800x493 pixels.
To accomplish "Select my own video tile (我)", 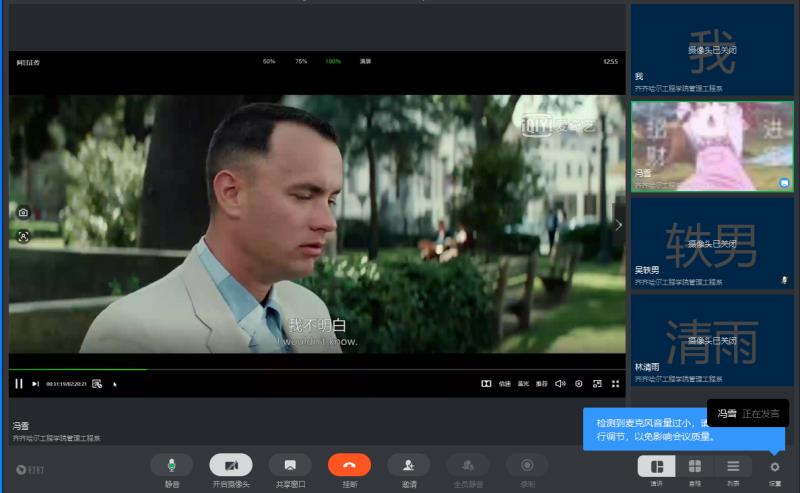I will pos(712,50).
